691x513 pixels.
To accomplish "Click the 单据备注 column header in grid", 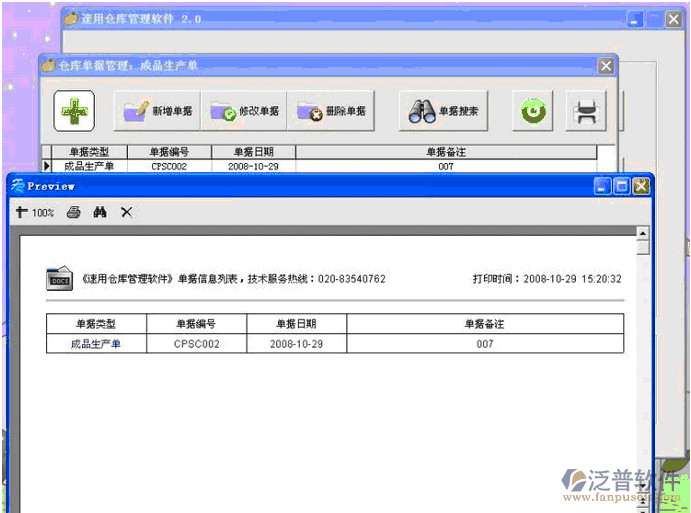I will pyautogui.click(x=446, y=152).
